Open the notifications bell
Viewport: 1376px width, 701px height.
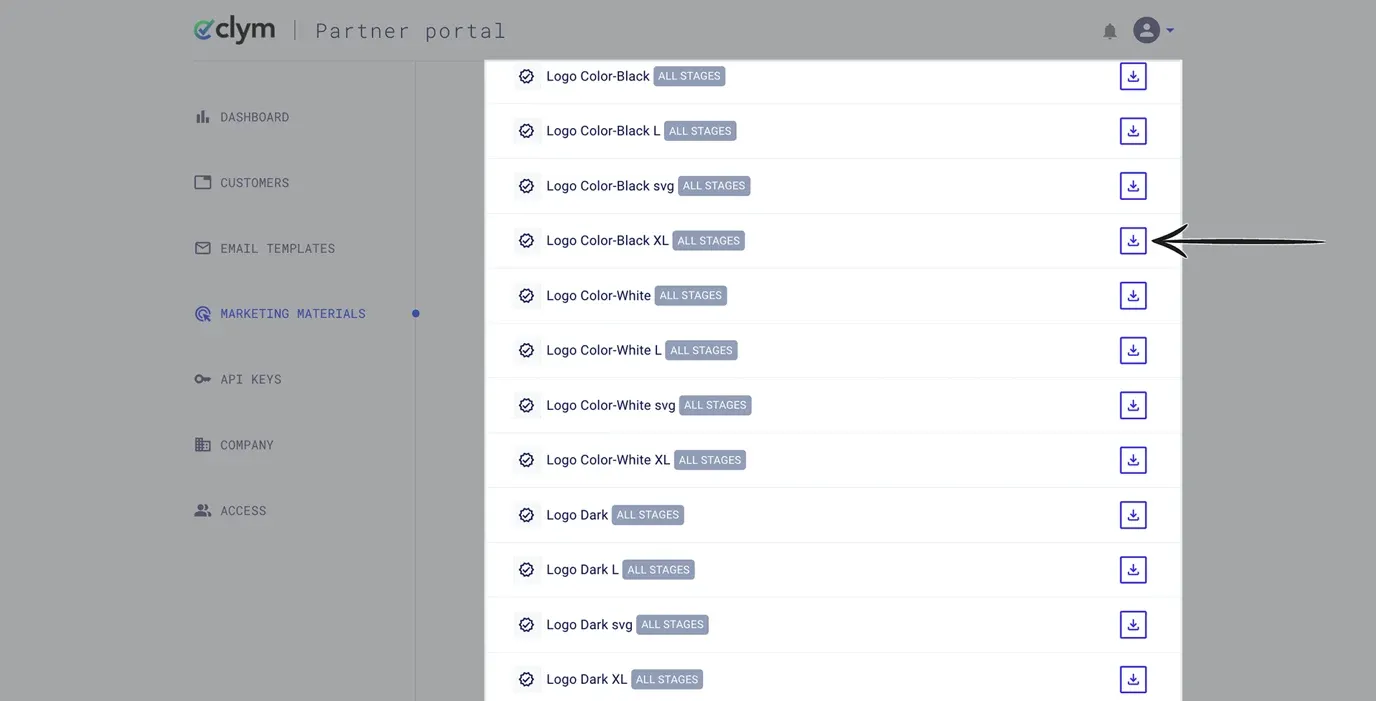1110,31
